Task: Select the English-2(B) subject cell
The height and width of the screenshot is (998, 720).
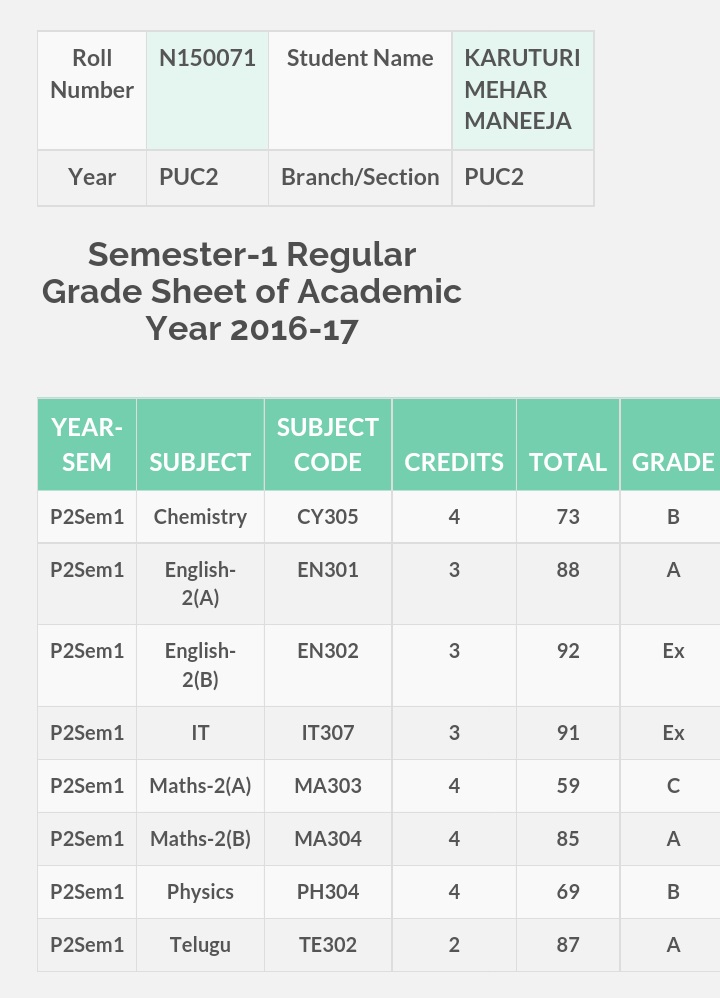Action: [x=201, y=665]
